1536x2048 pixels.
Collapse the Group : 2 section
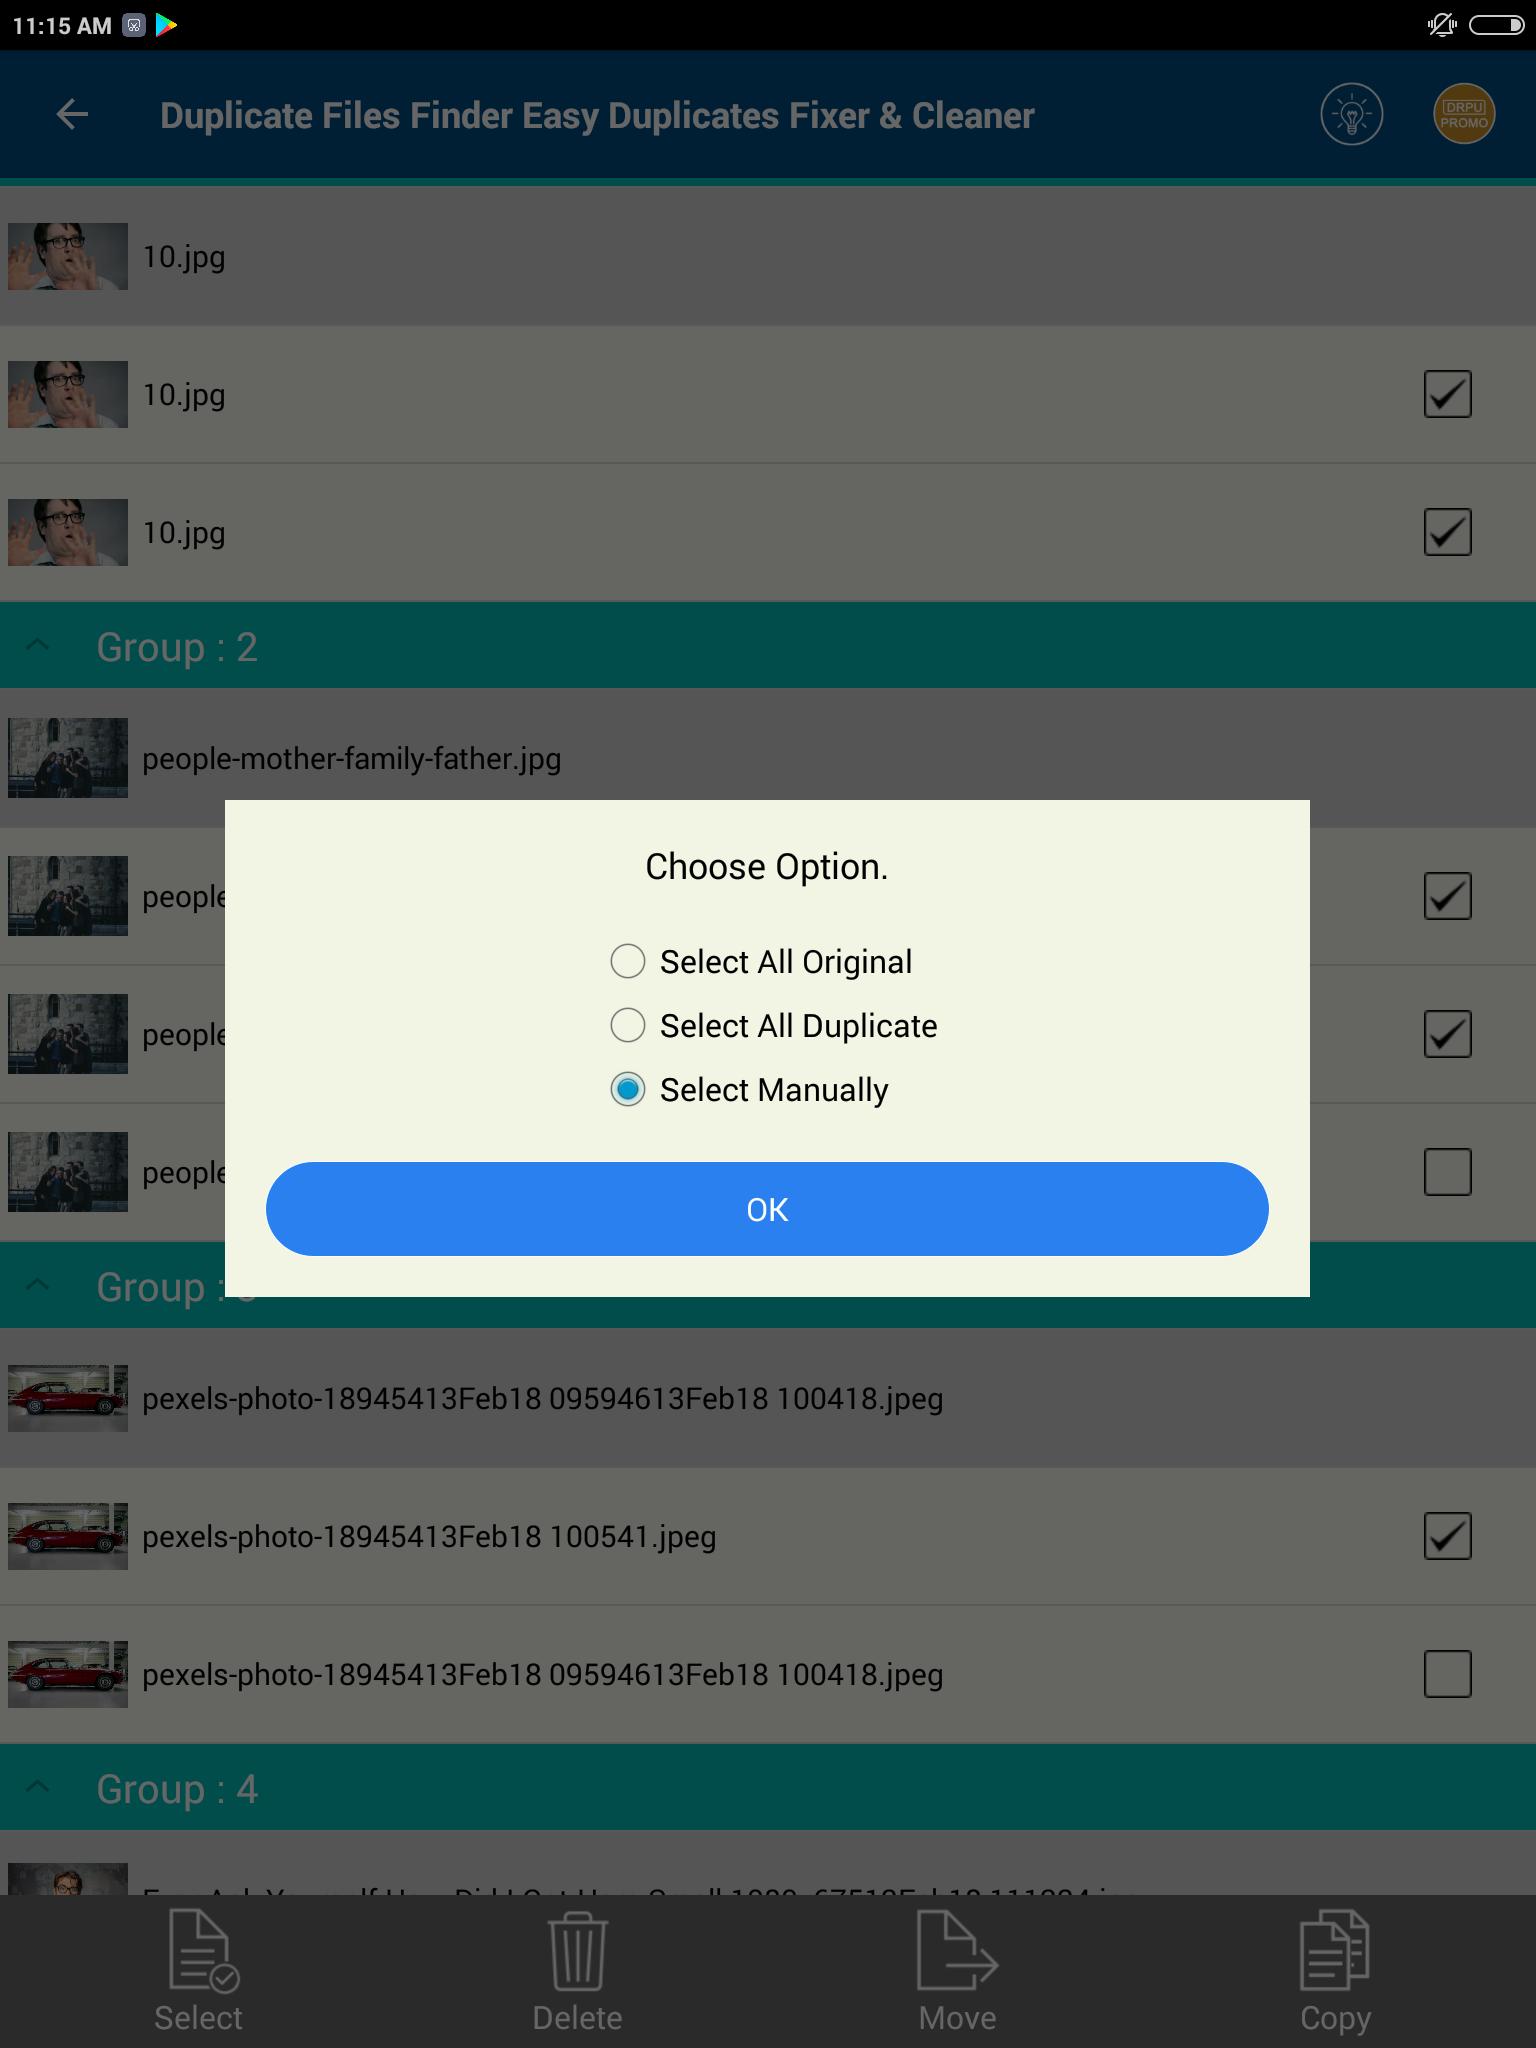pos(37,646)
